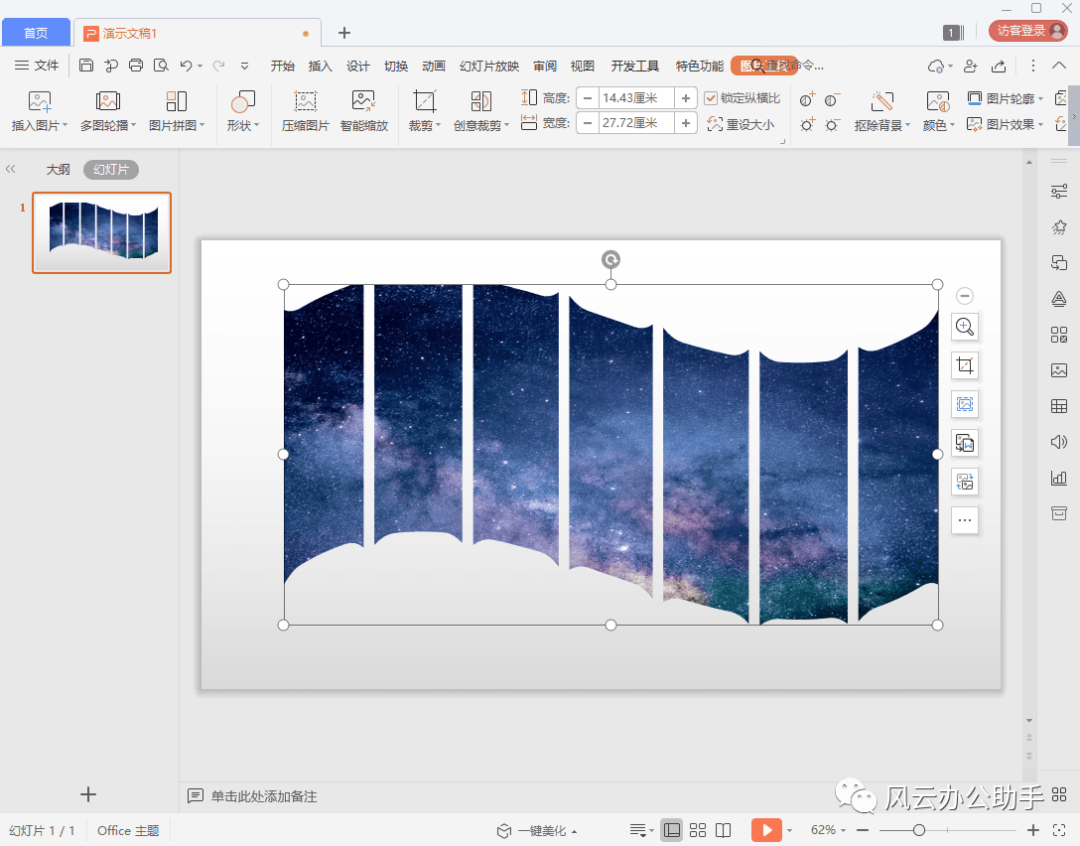Open the speaker/audio panel in the right sidebar
Viewport: 1080px width, 846px height.
coord(1058,441)
